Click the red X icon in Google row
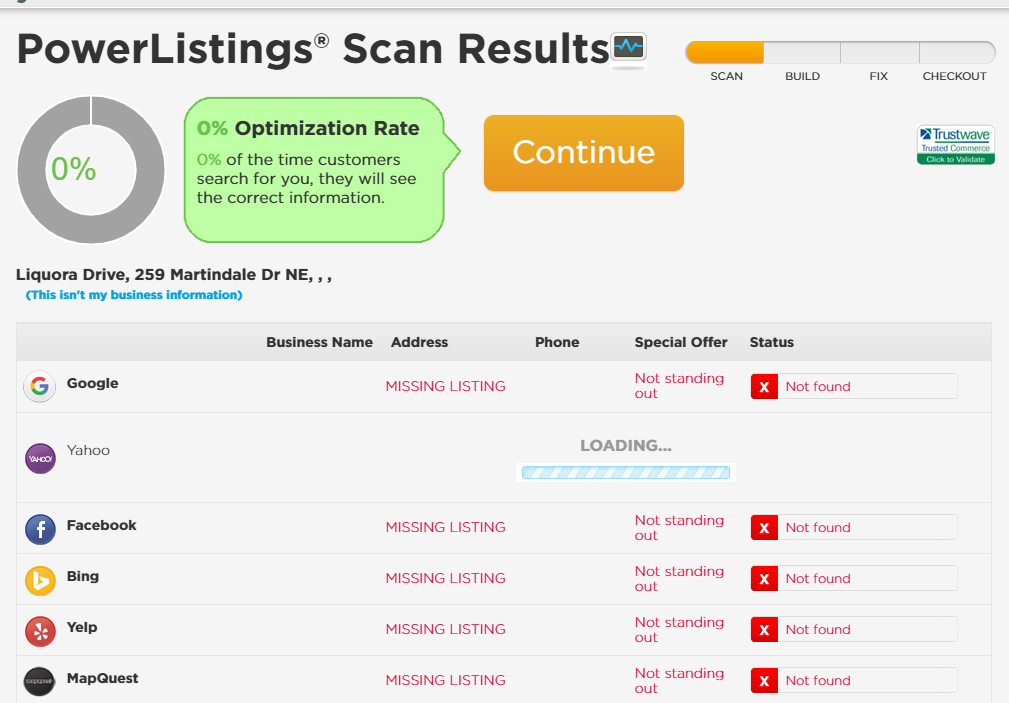Image resolution: width=1009 pixels, height=703 pixels. click(764, 386)
